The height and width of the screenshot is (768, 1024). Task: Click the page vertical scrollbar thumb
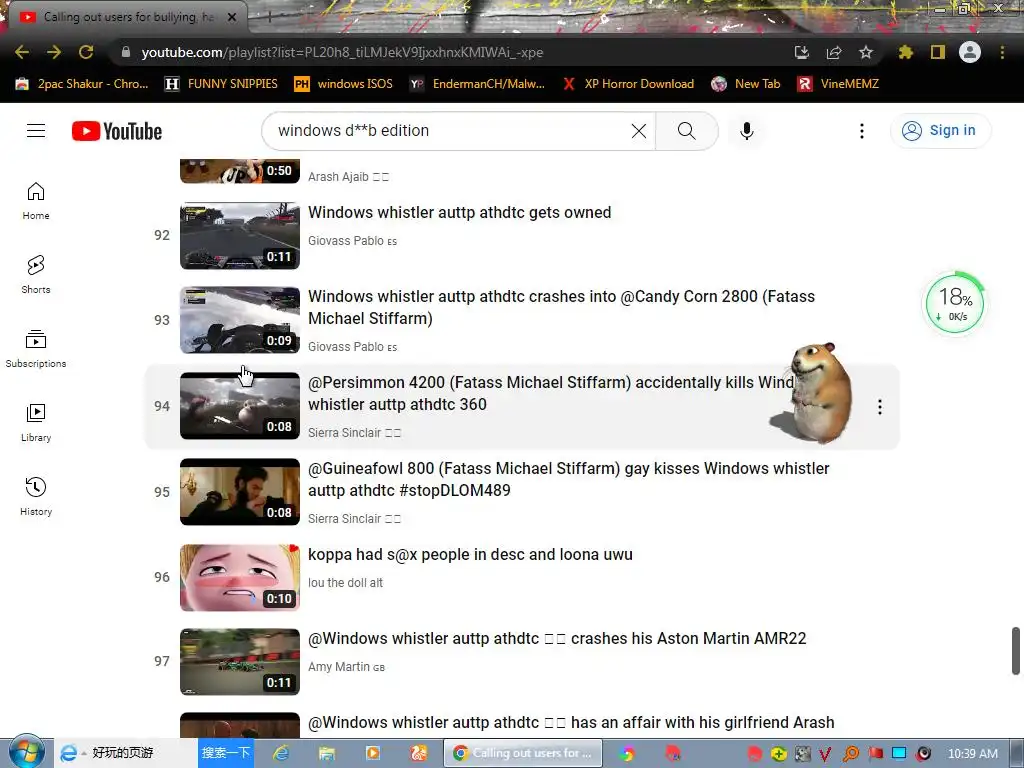(1016, 651)
